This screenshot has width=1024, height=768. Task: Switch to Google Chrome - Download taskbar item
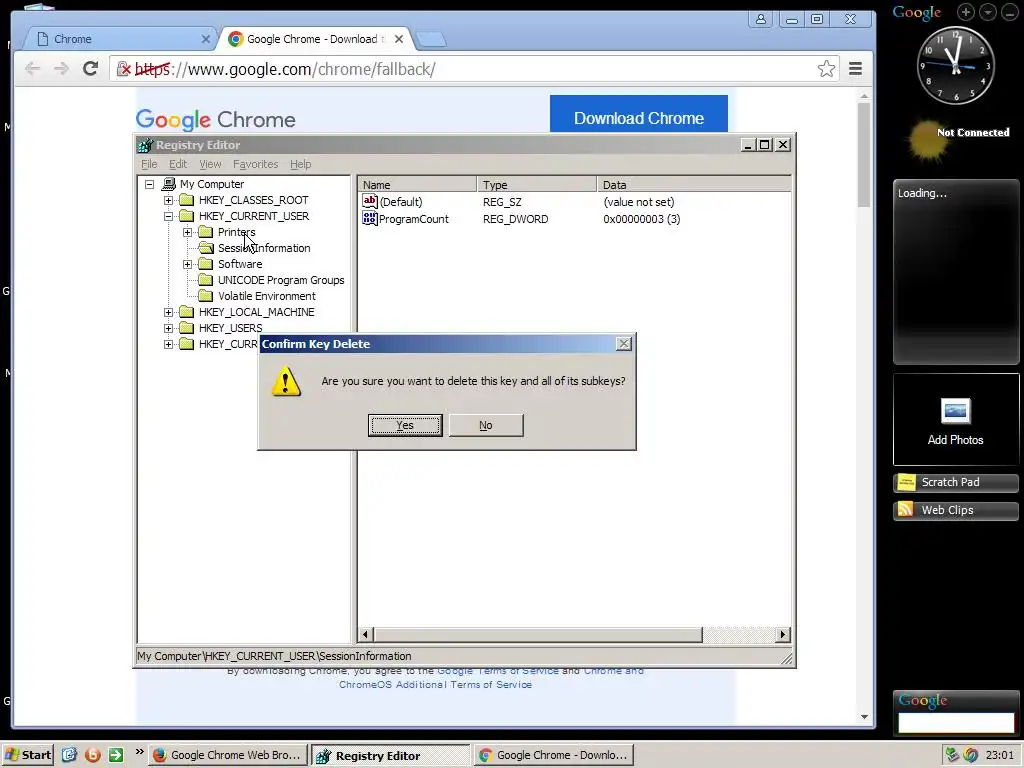[554, 755]
